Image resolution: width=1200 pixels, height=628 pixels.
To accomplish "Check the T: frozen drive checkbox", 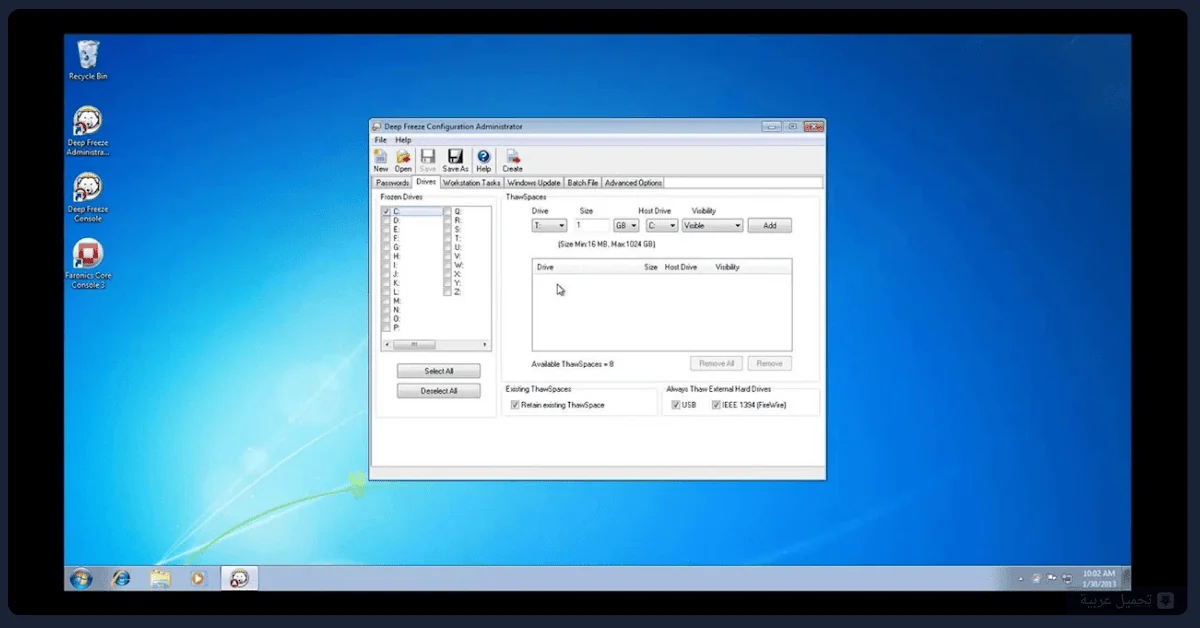I will click(448, 238).
